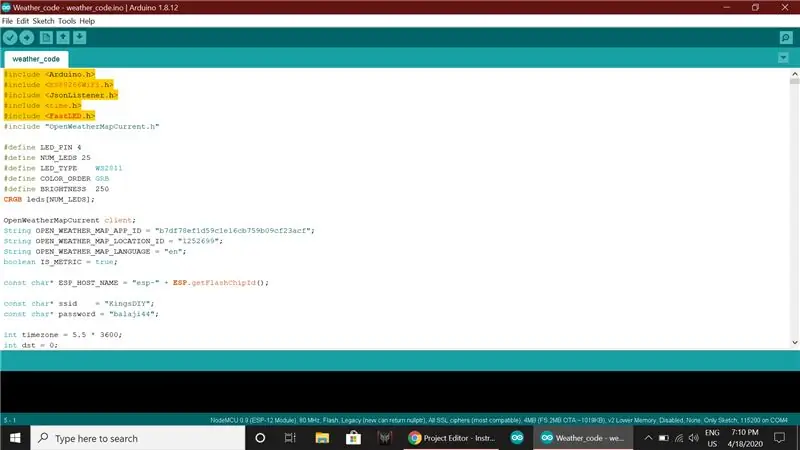Open File Explorer from the taskbar
Image resolution: width=800 pixels, height=450 pixels.
coord(322,438)
